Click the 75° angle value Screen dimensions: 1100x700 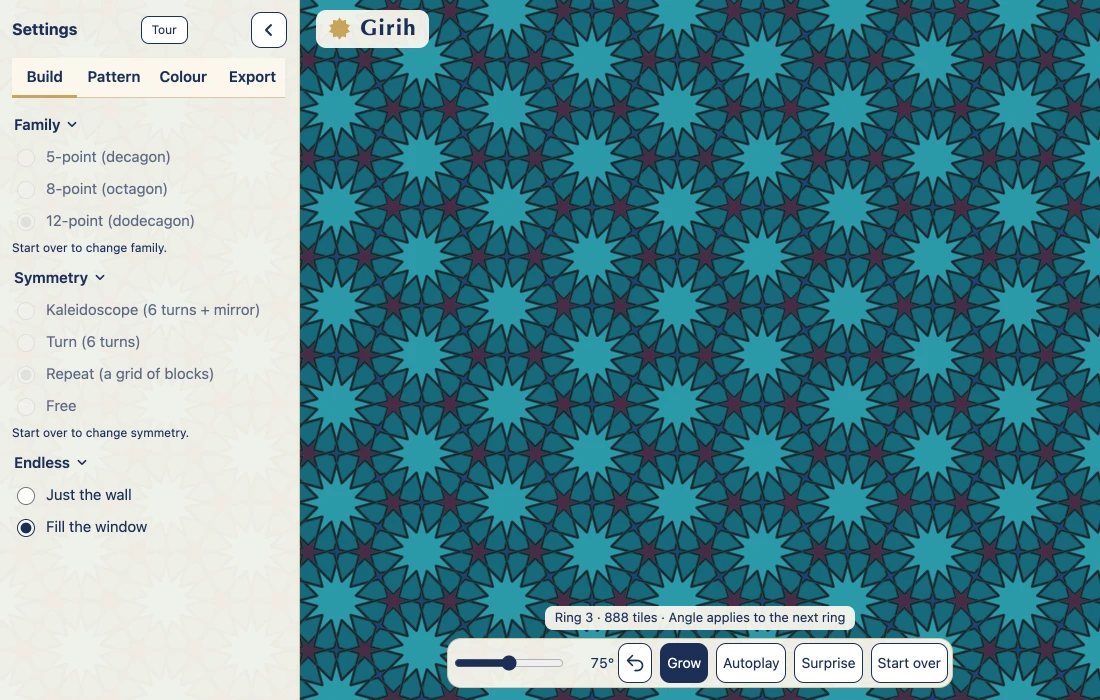tap(602, 663)
